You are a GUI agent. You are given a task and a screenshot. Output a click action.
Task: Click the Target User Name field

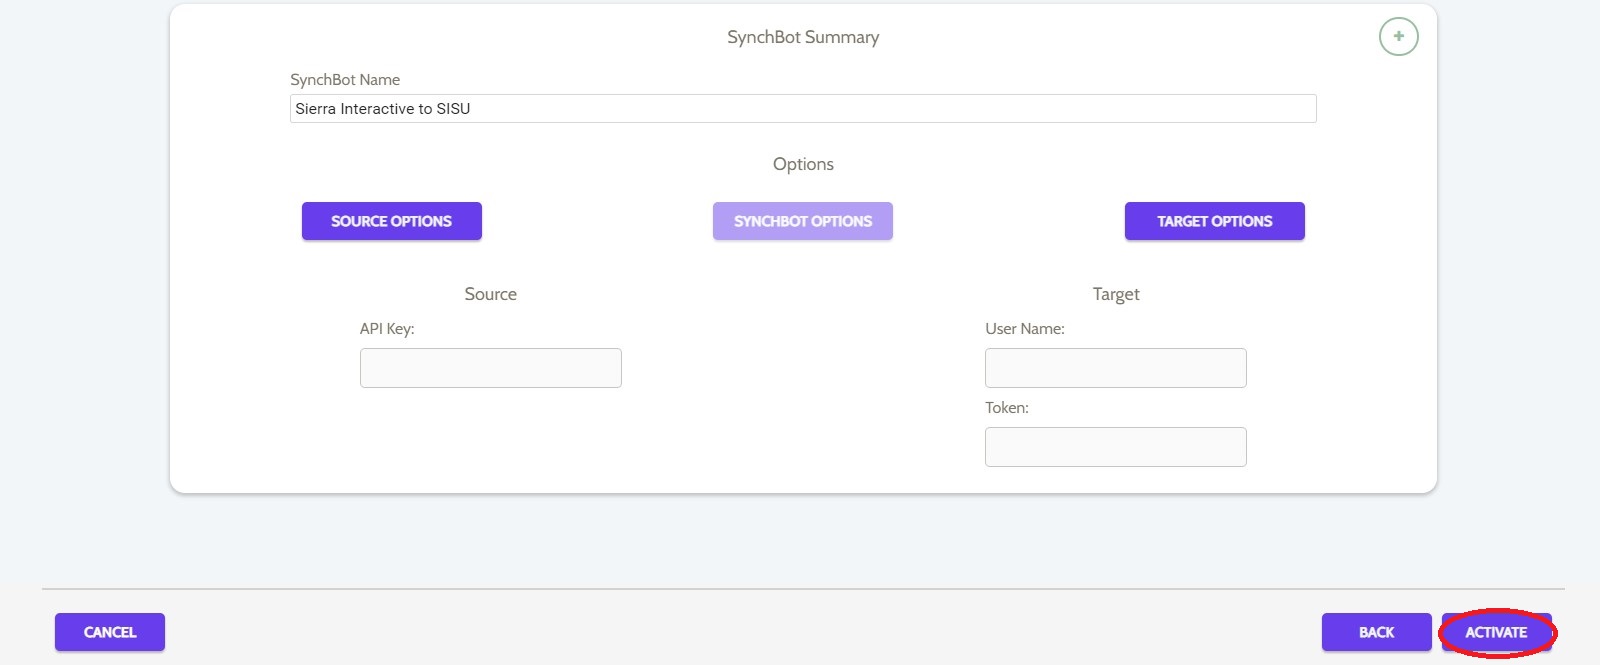(x=1116, y=368)
